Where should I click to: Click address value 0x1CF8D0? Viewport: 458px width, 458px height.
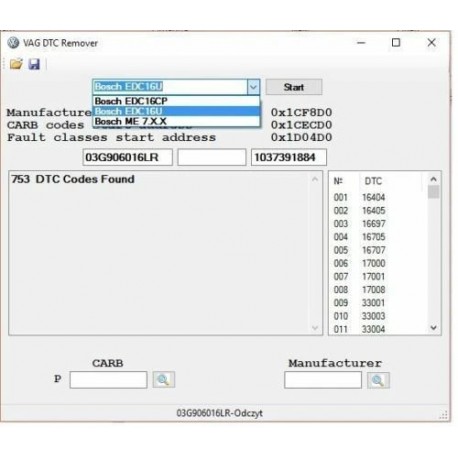[301, 113]
